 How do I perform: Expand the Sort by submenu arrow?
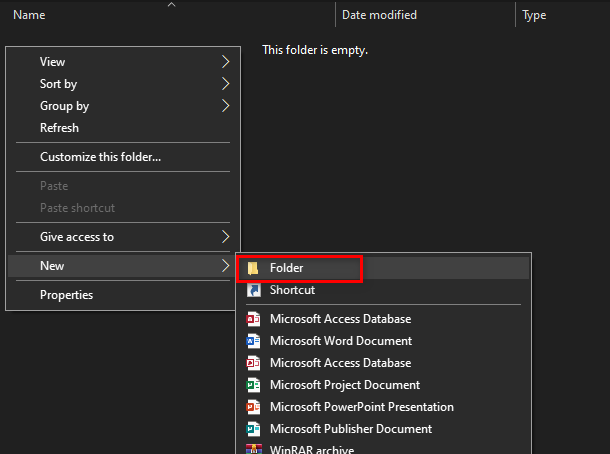click(225, 84)
